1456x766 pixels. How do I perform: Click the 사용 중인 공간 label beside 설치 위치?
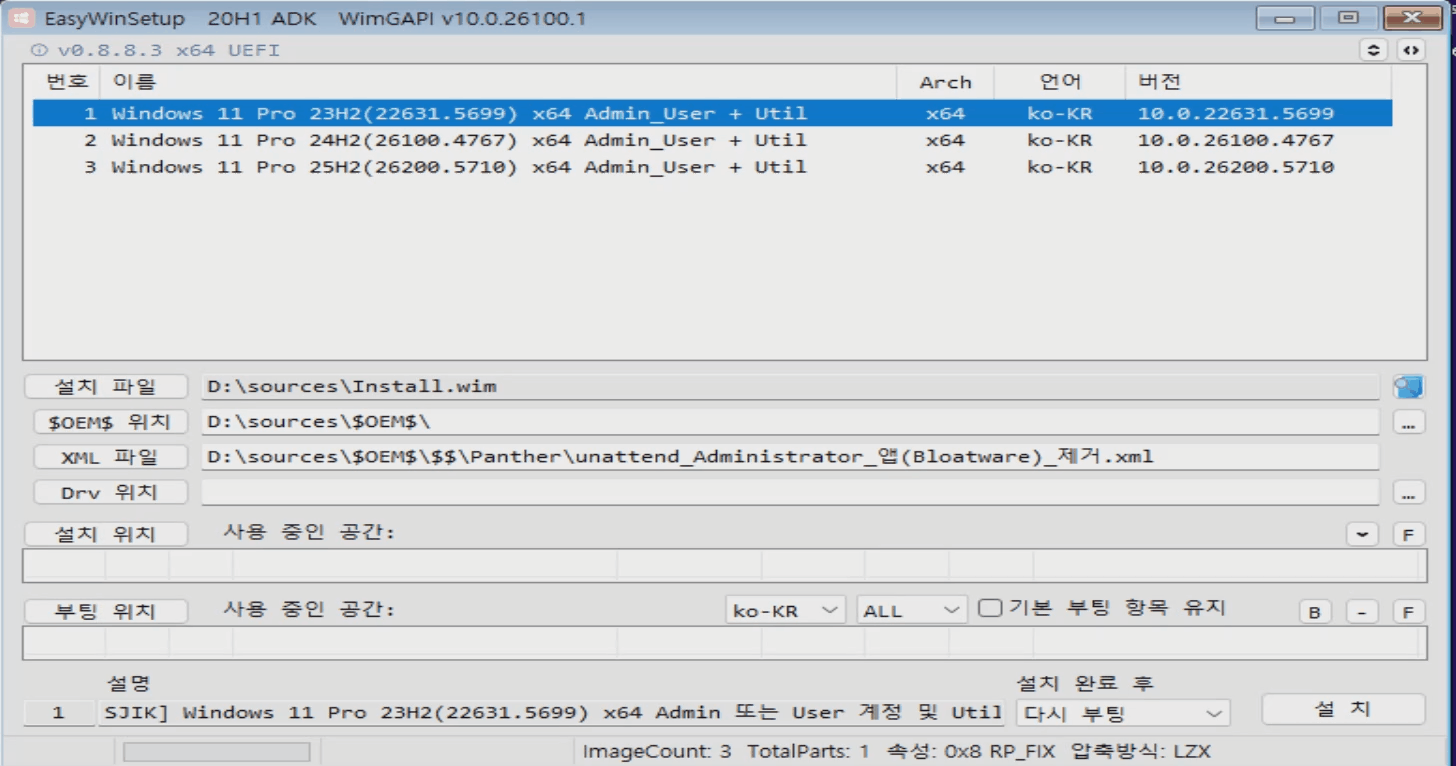coord(308,532)
